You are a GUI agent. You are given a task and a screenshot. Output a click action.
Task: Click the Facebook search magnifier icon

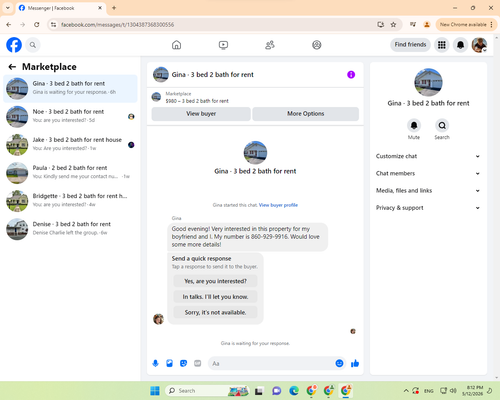point(33,45)
